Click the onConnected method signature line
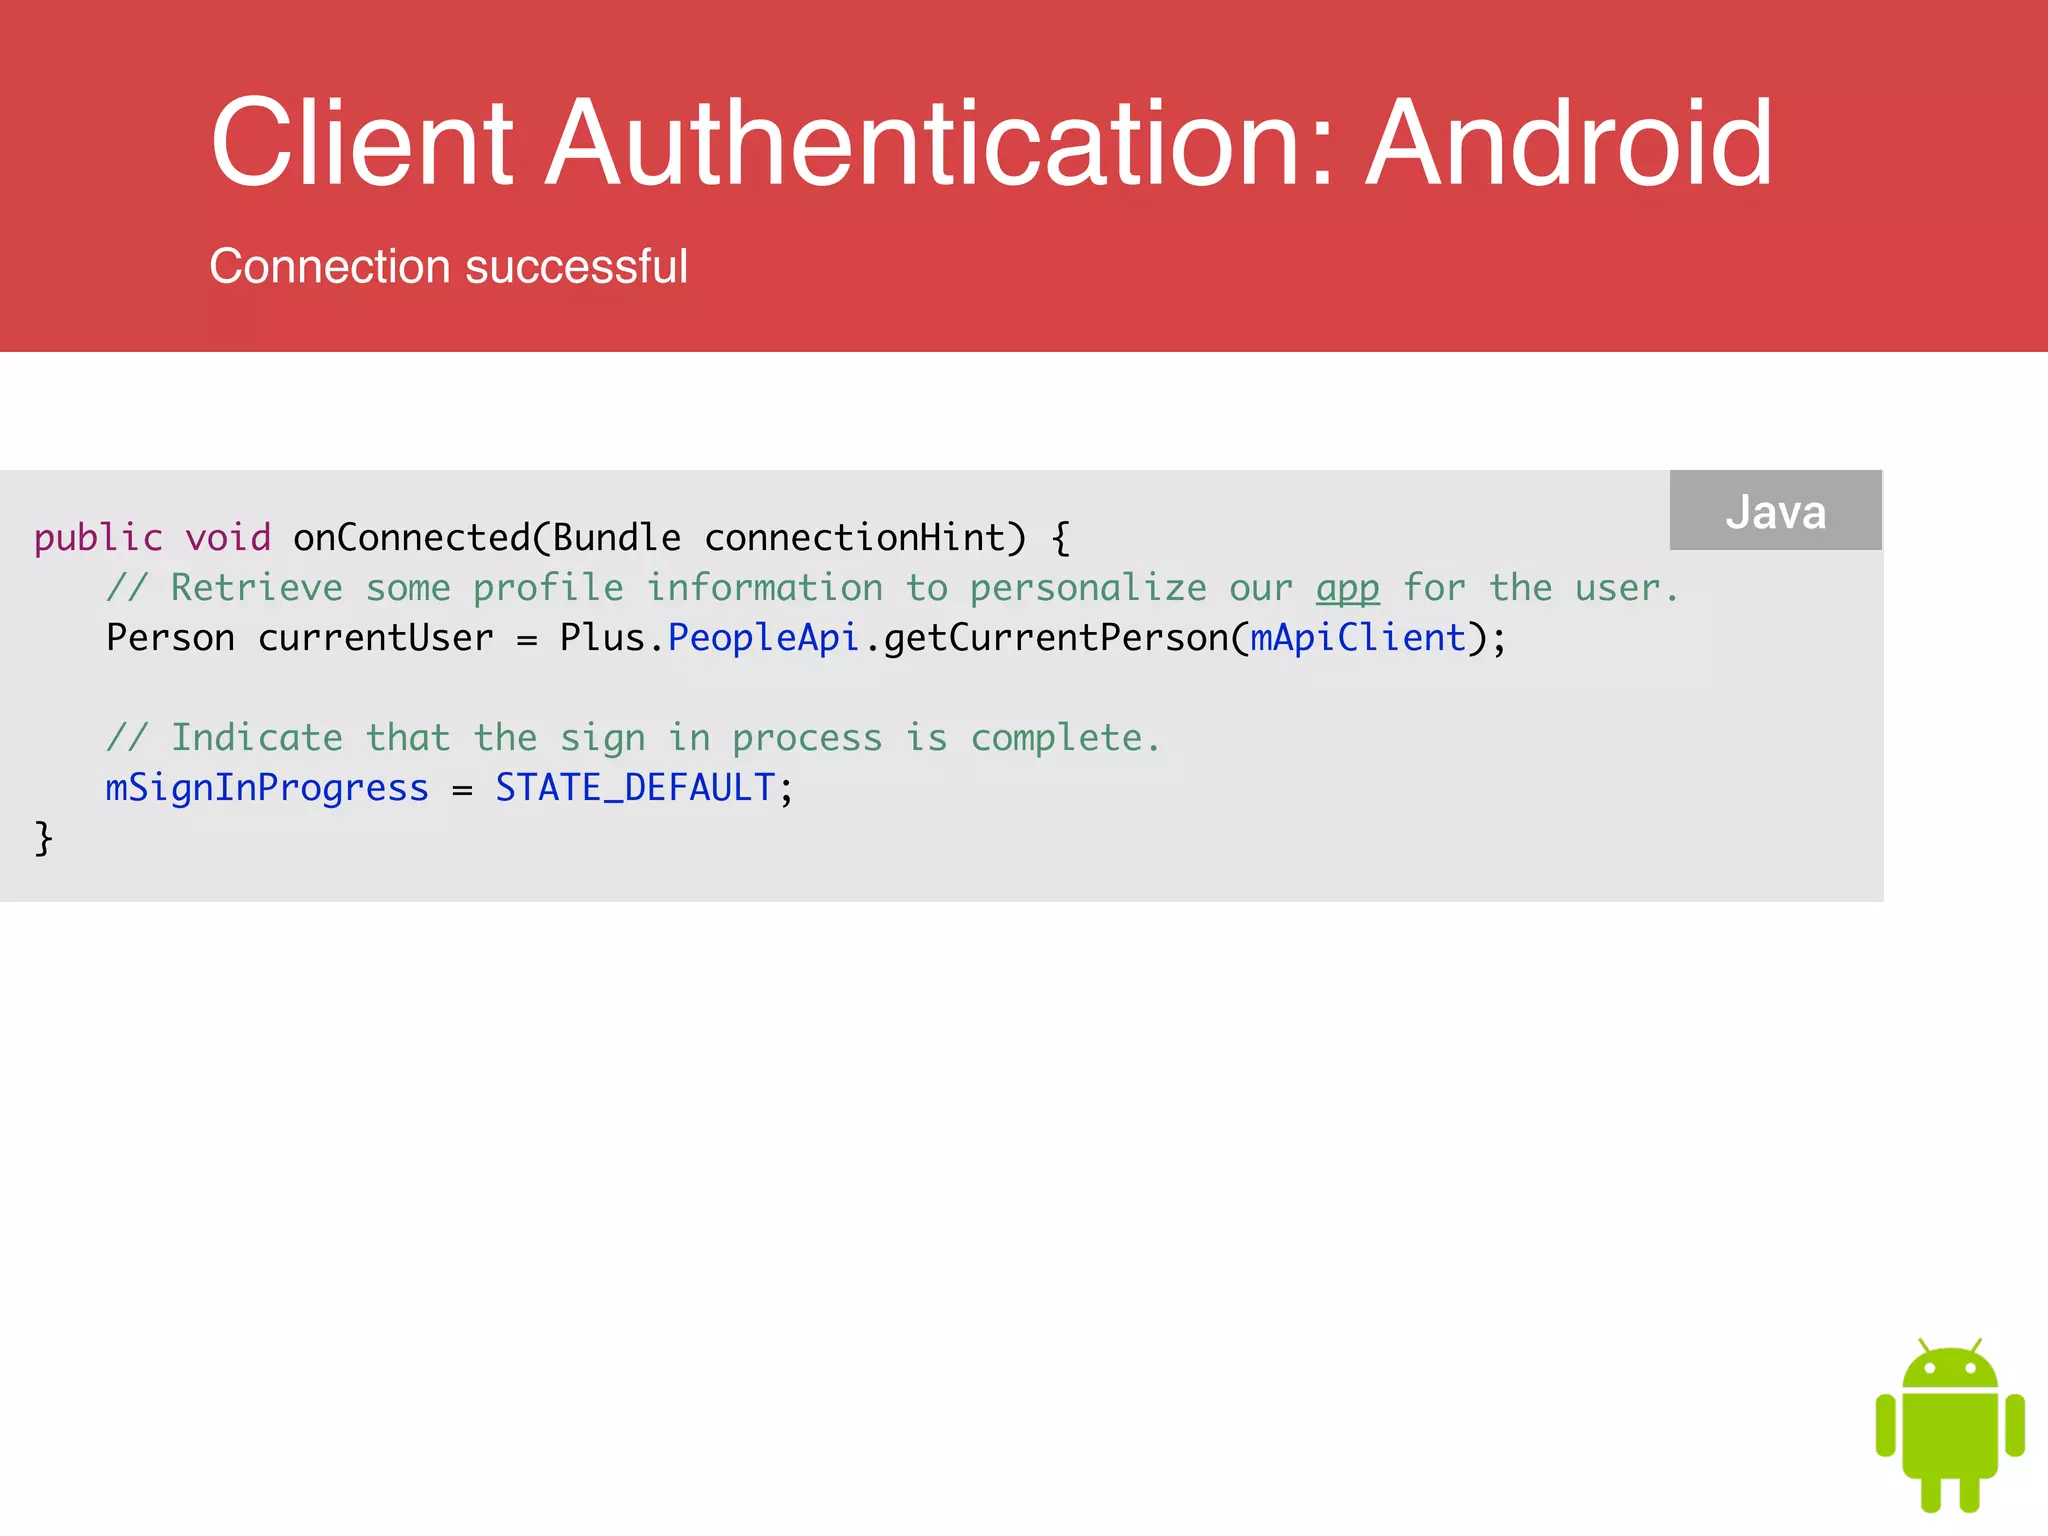Viewport: 2048px width, 1536px height. coord(552,539)
